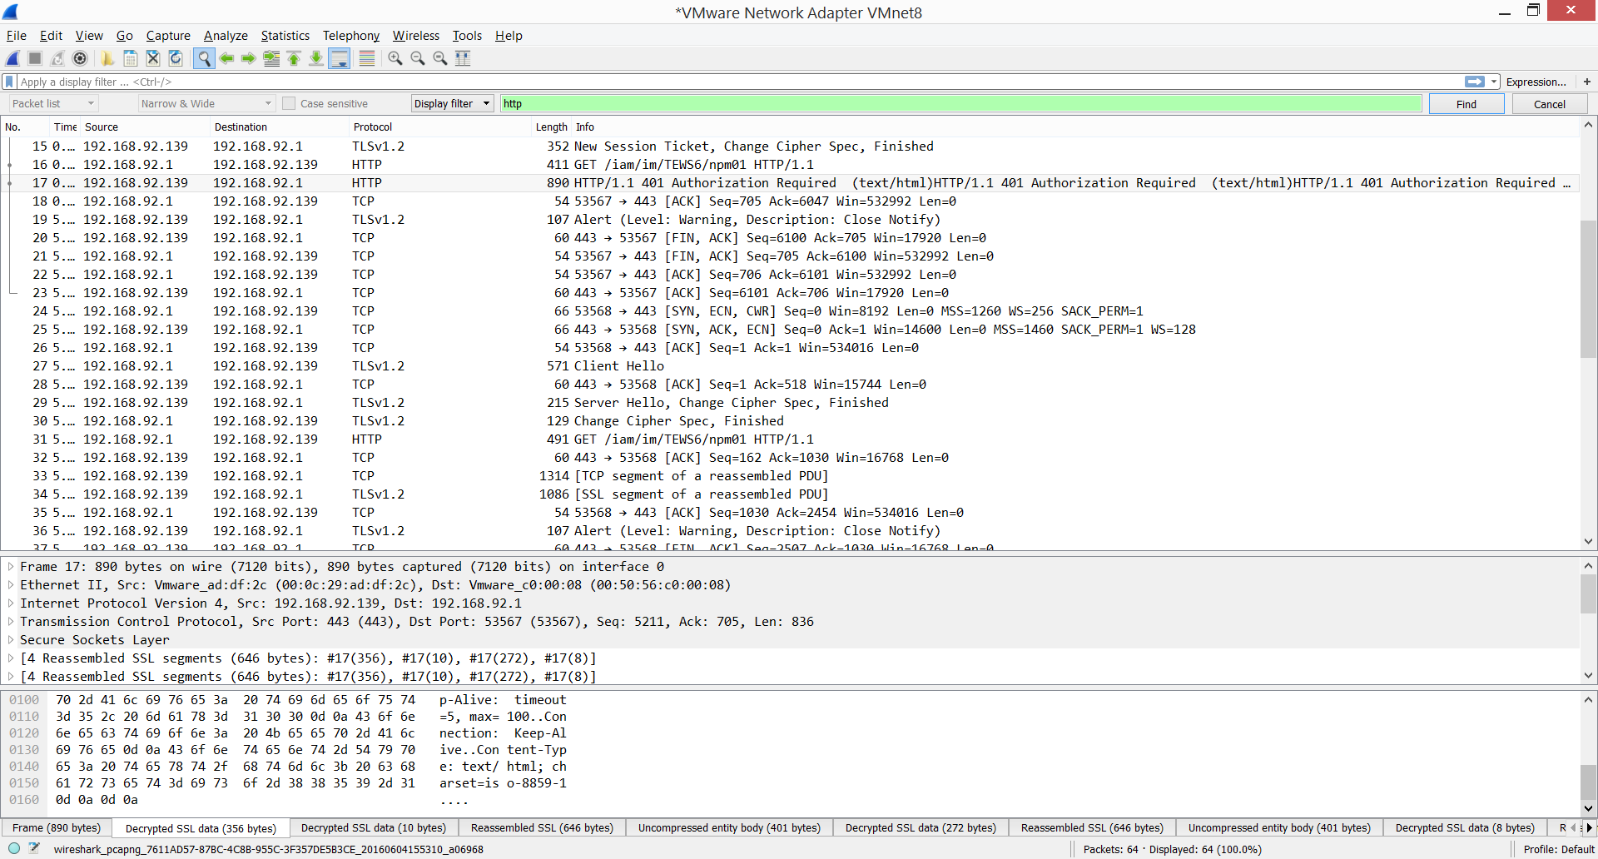Open the Narrow & Wide dropdown
The height and width of the screenshot is (859, 1598).
pos(206,104)
